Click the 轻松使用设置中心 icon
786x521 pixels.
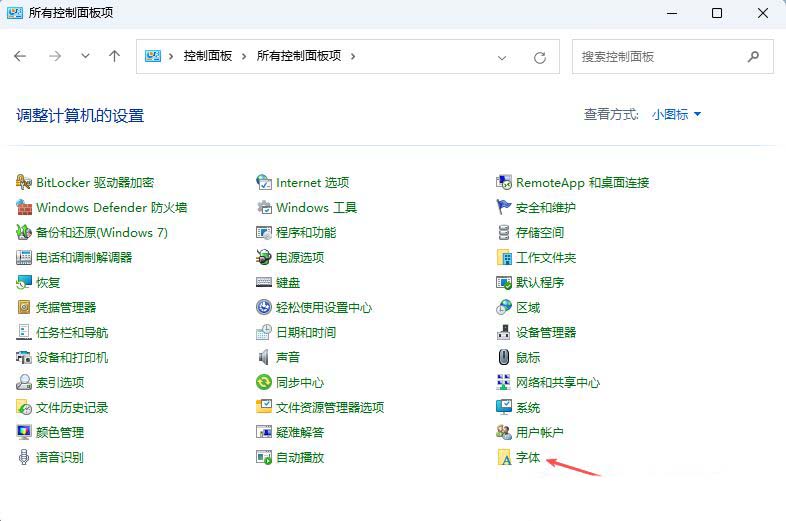point(264,307)
